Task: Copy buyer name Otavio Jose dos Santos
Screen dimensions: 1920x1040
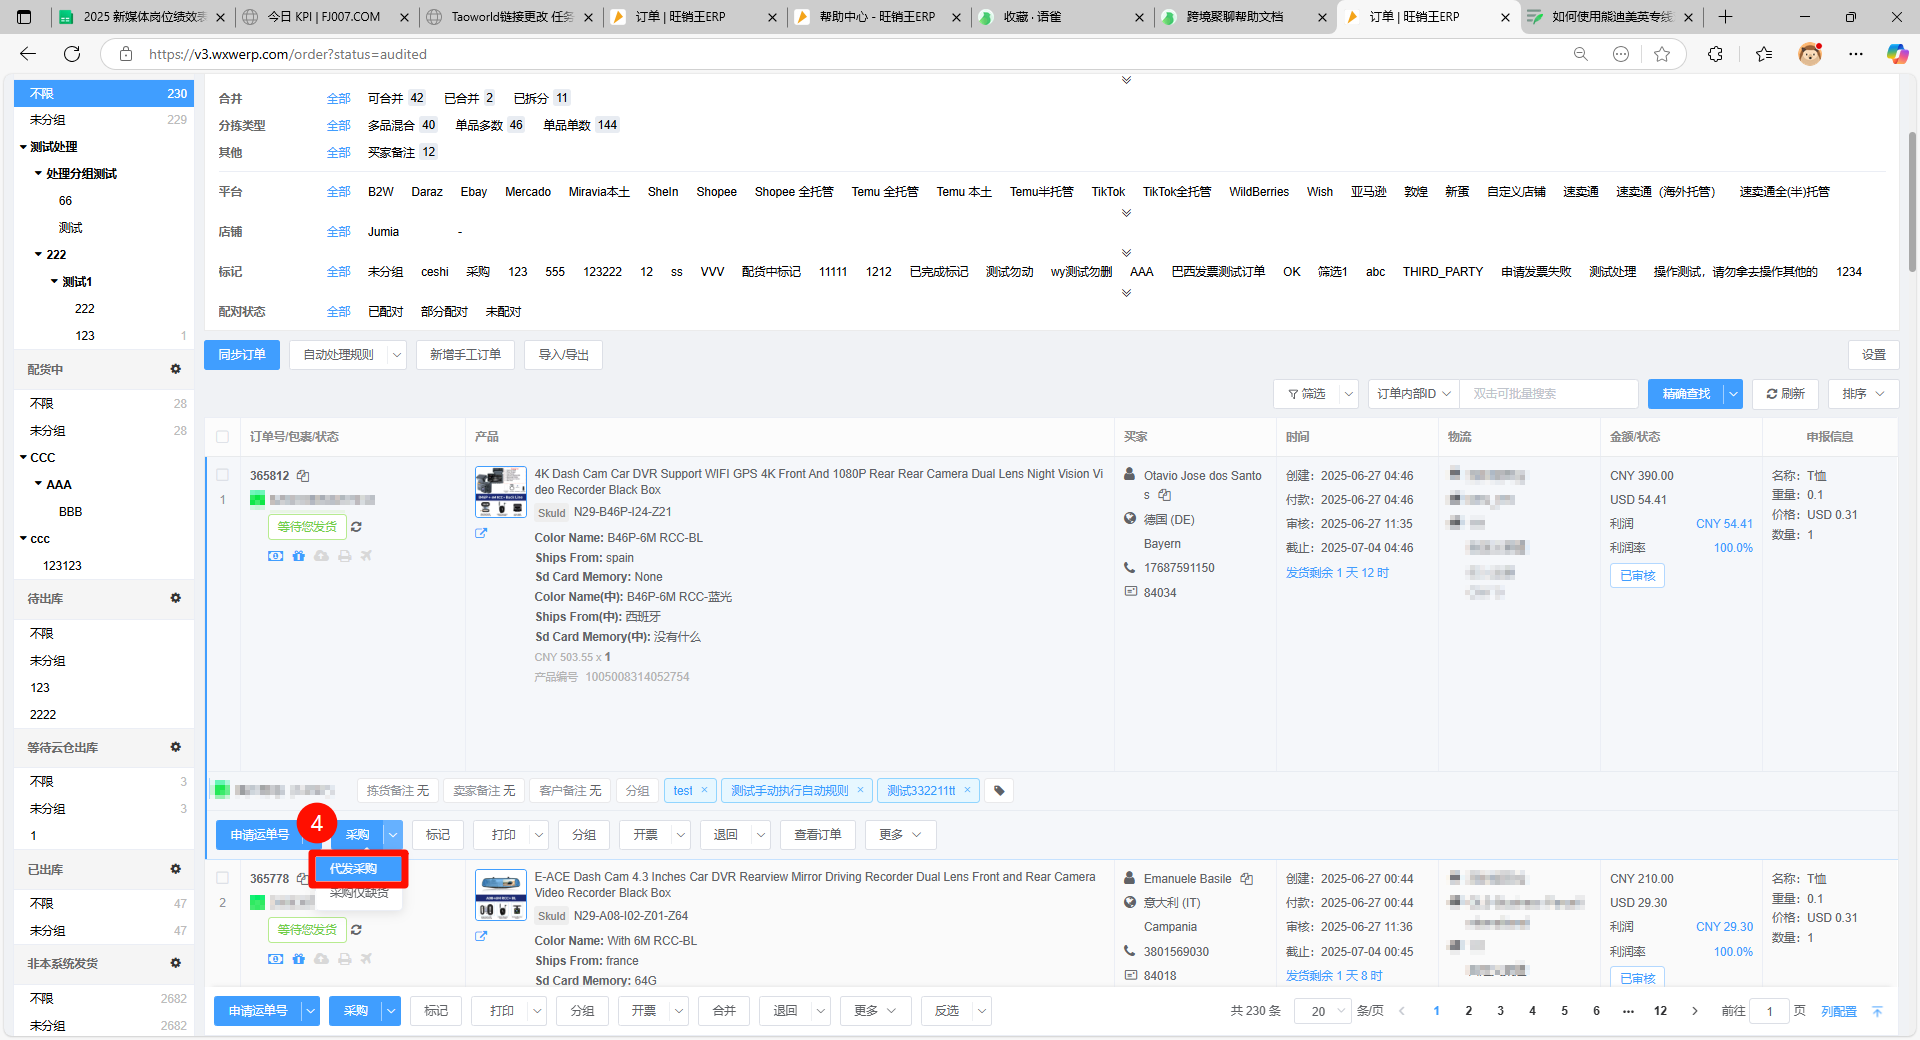Action: point(1164,495)
